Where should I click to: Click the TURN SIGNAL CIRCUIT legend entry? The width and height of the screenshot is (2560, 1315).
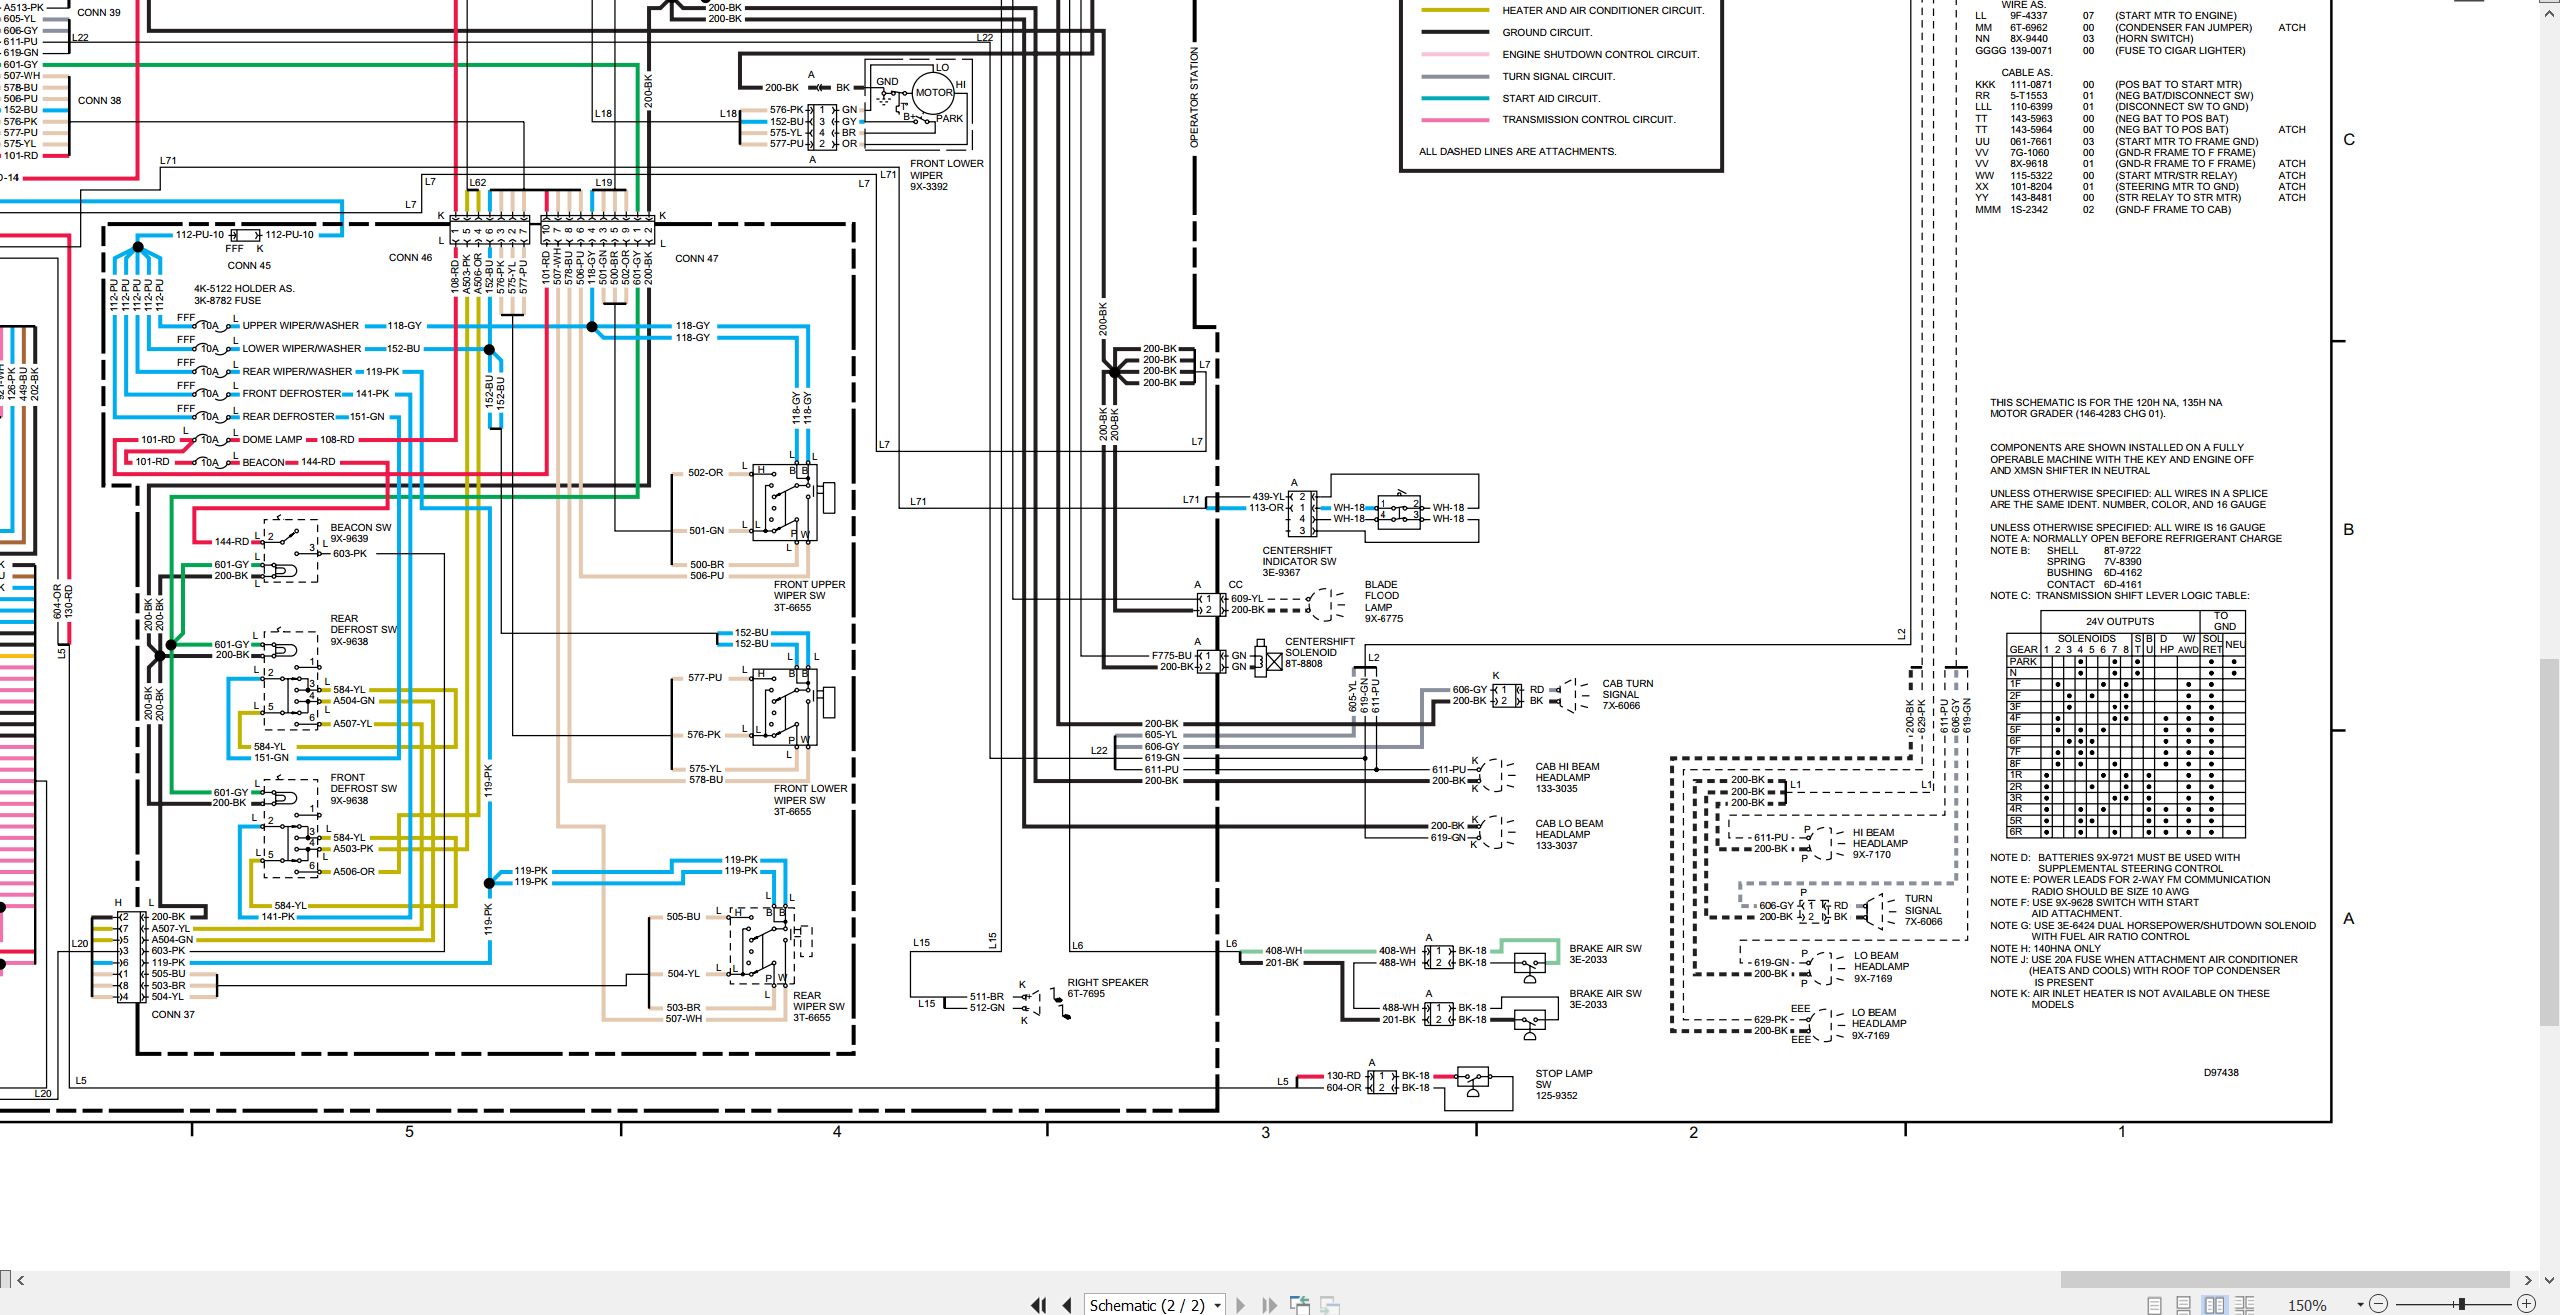tap(1558, 77)
